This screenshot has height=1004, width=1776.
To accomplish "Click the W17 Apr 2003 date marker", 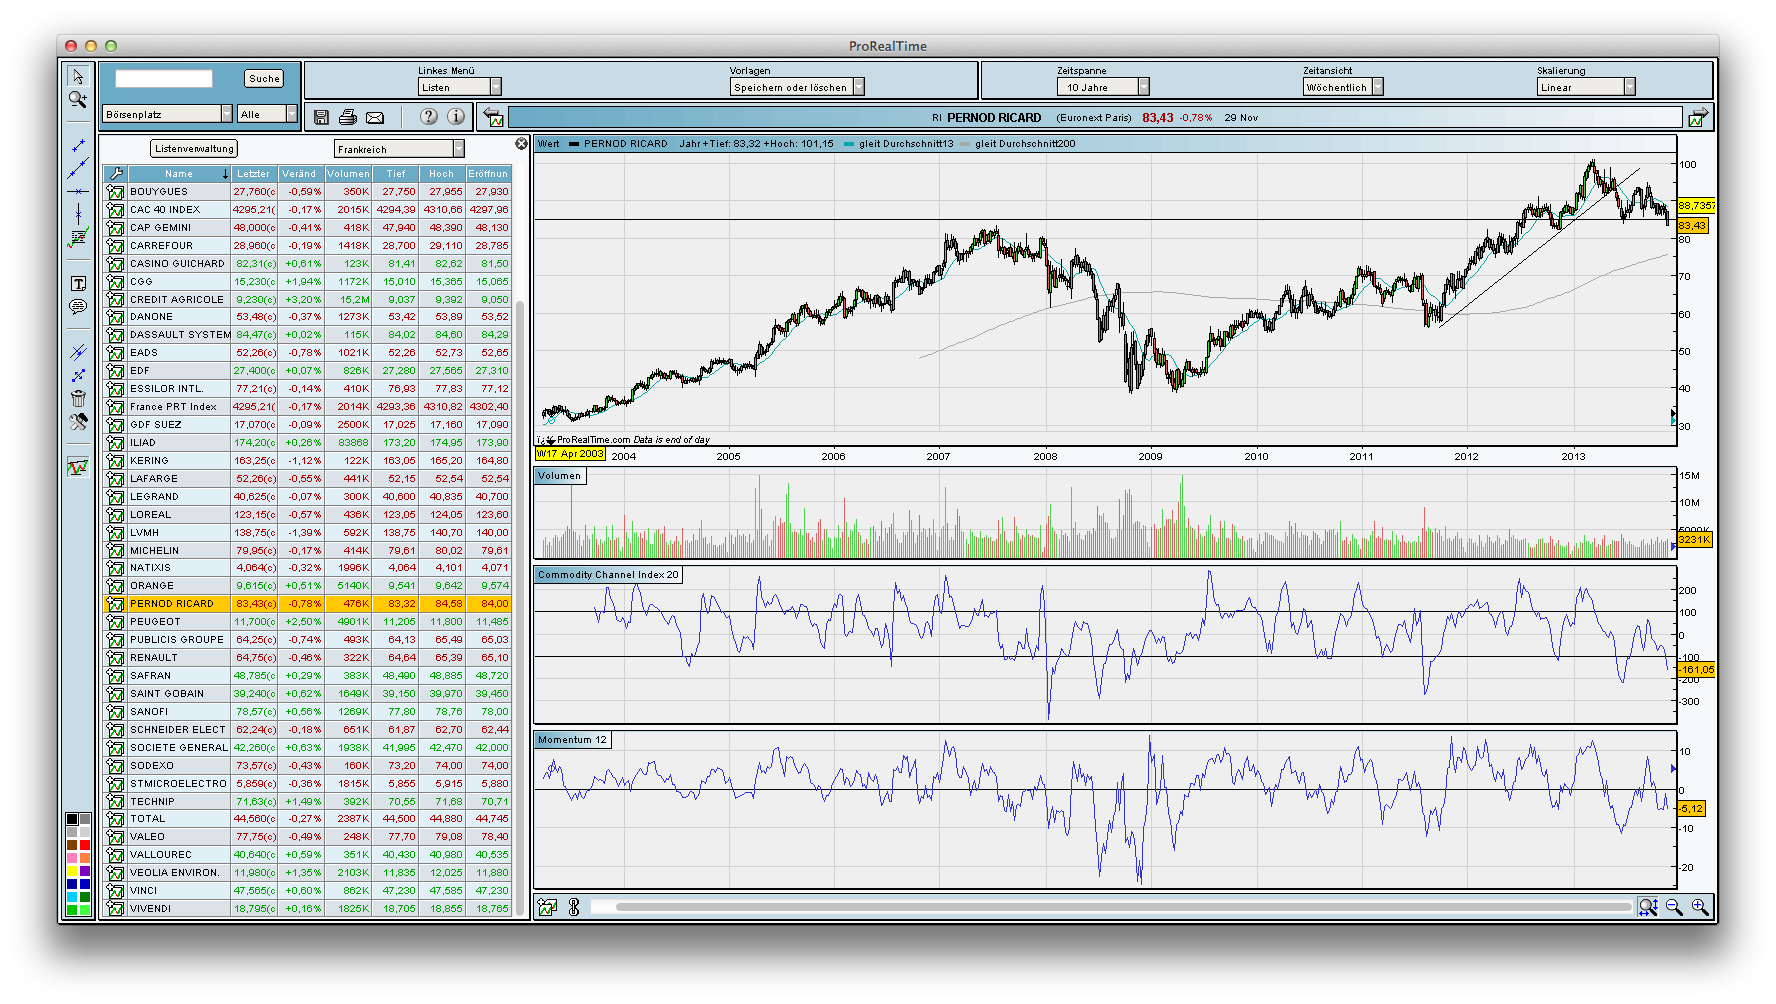I will click(570, 454).
